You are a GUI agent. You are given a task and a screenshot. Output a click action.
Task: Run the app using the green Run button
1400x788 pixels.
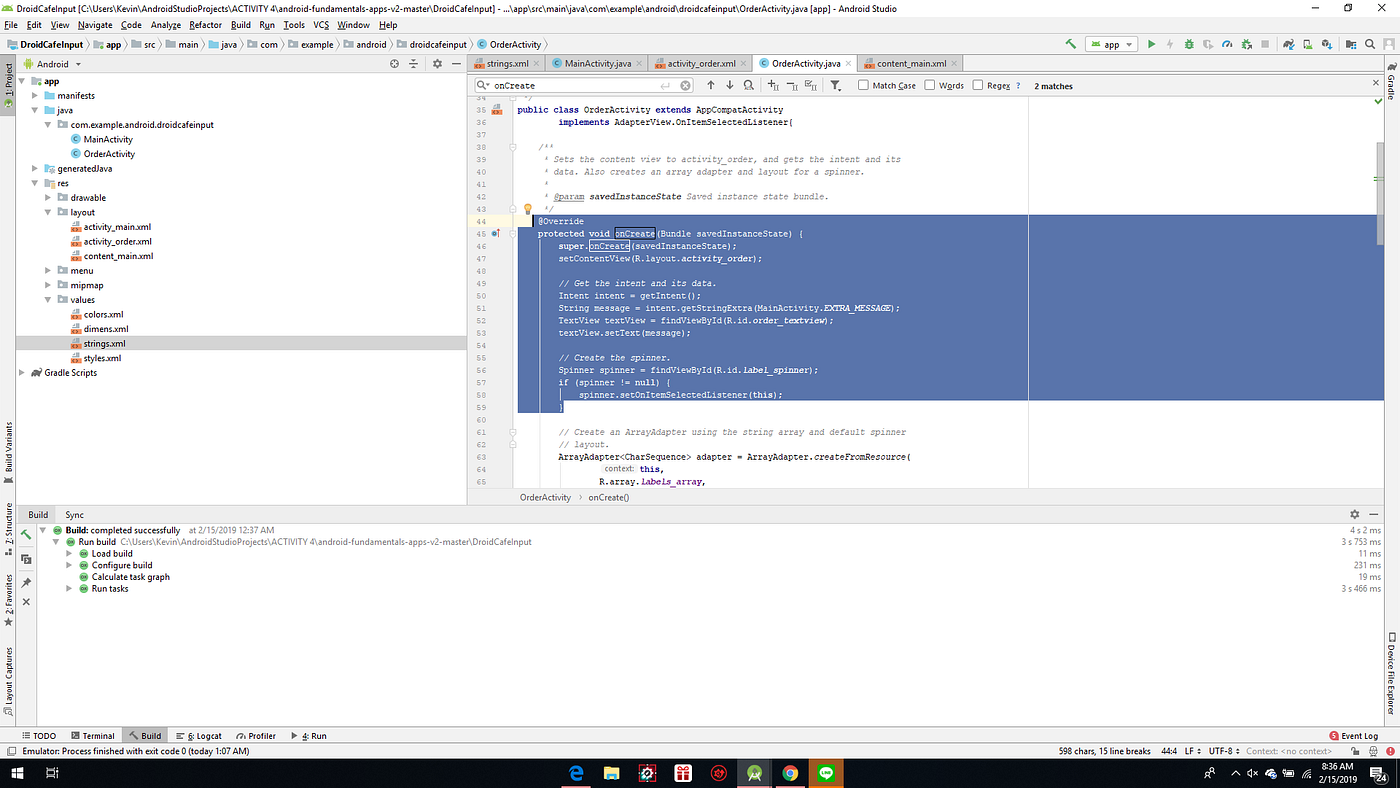tap(1152, 44)
